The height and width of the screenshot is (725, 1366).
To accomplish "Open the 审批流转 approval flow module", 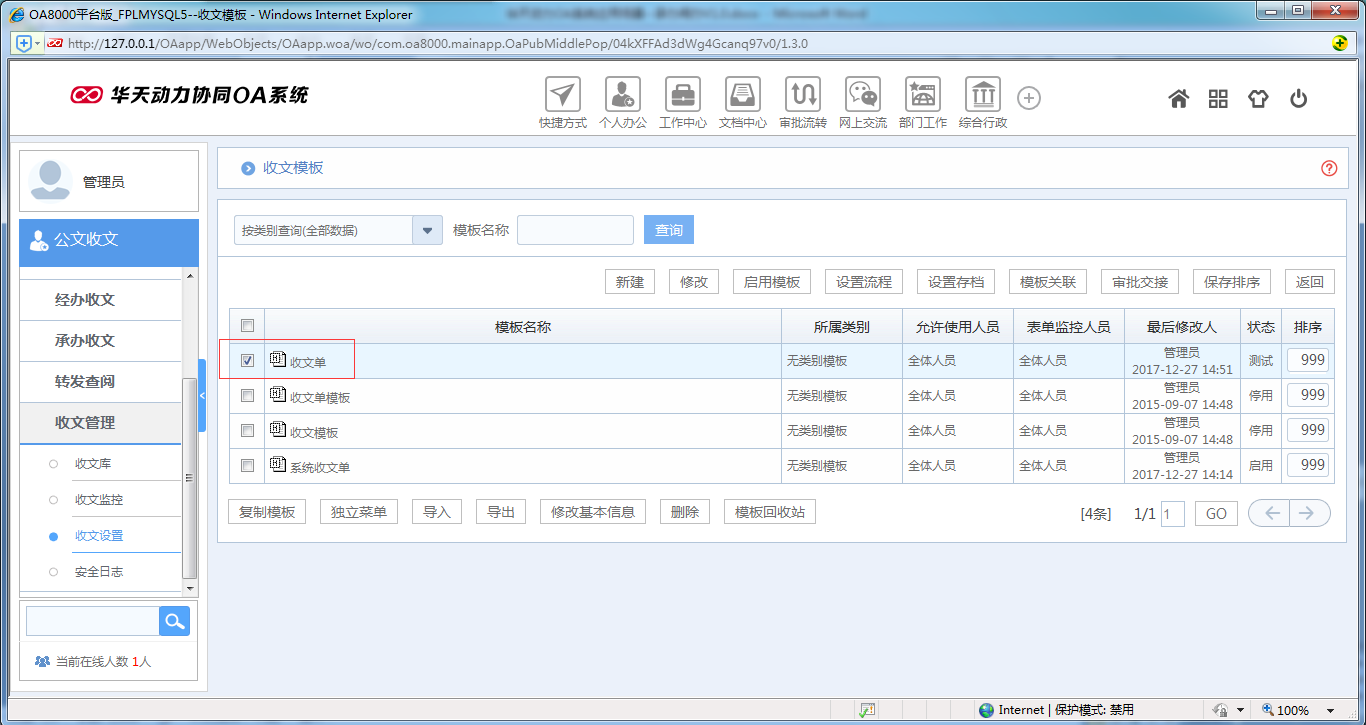I will click(802, 97).
